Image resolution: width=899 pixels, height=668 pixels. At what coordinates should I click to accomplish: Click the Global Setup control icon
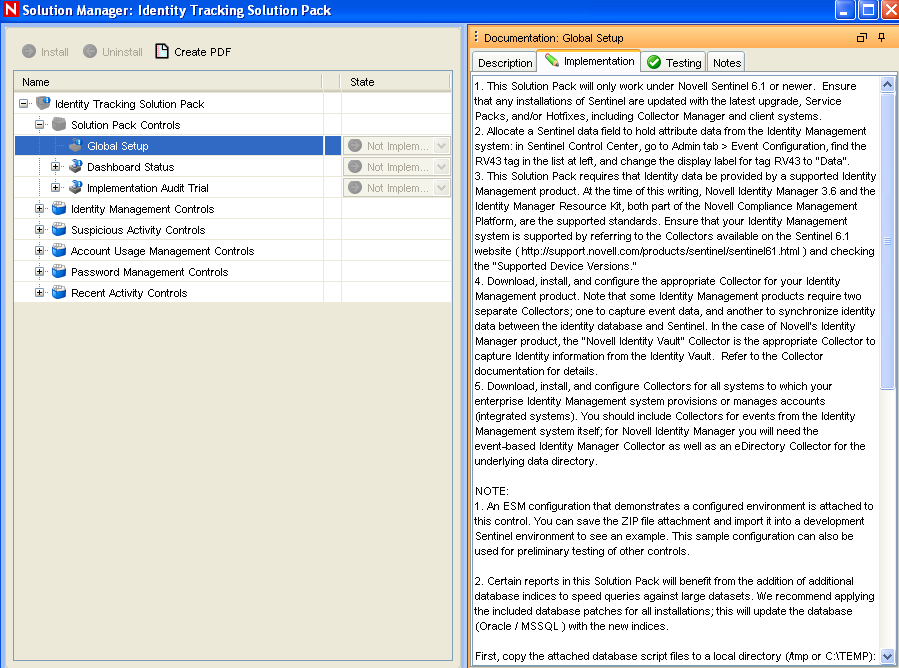tap(76, 146)
